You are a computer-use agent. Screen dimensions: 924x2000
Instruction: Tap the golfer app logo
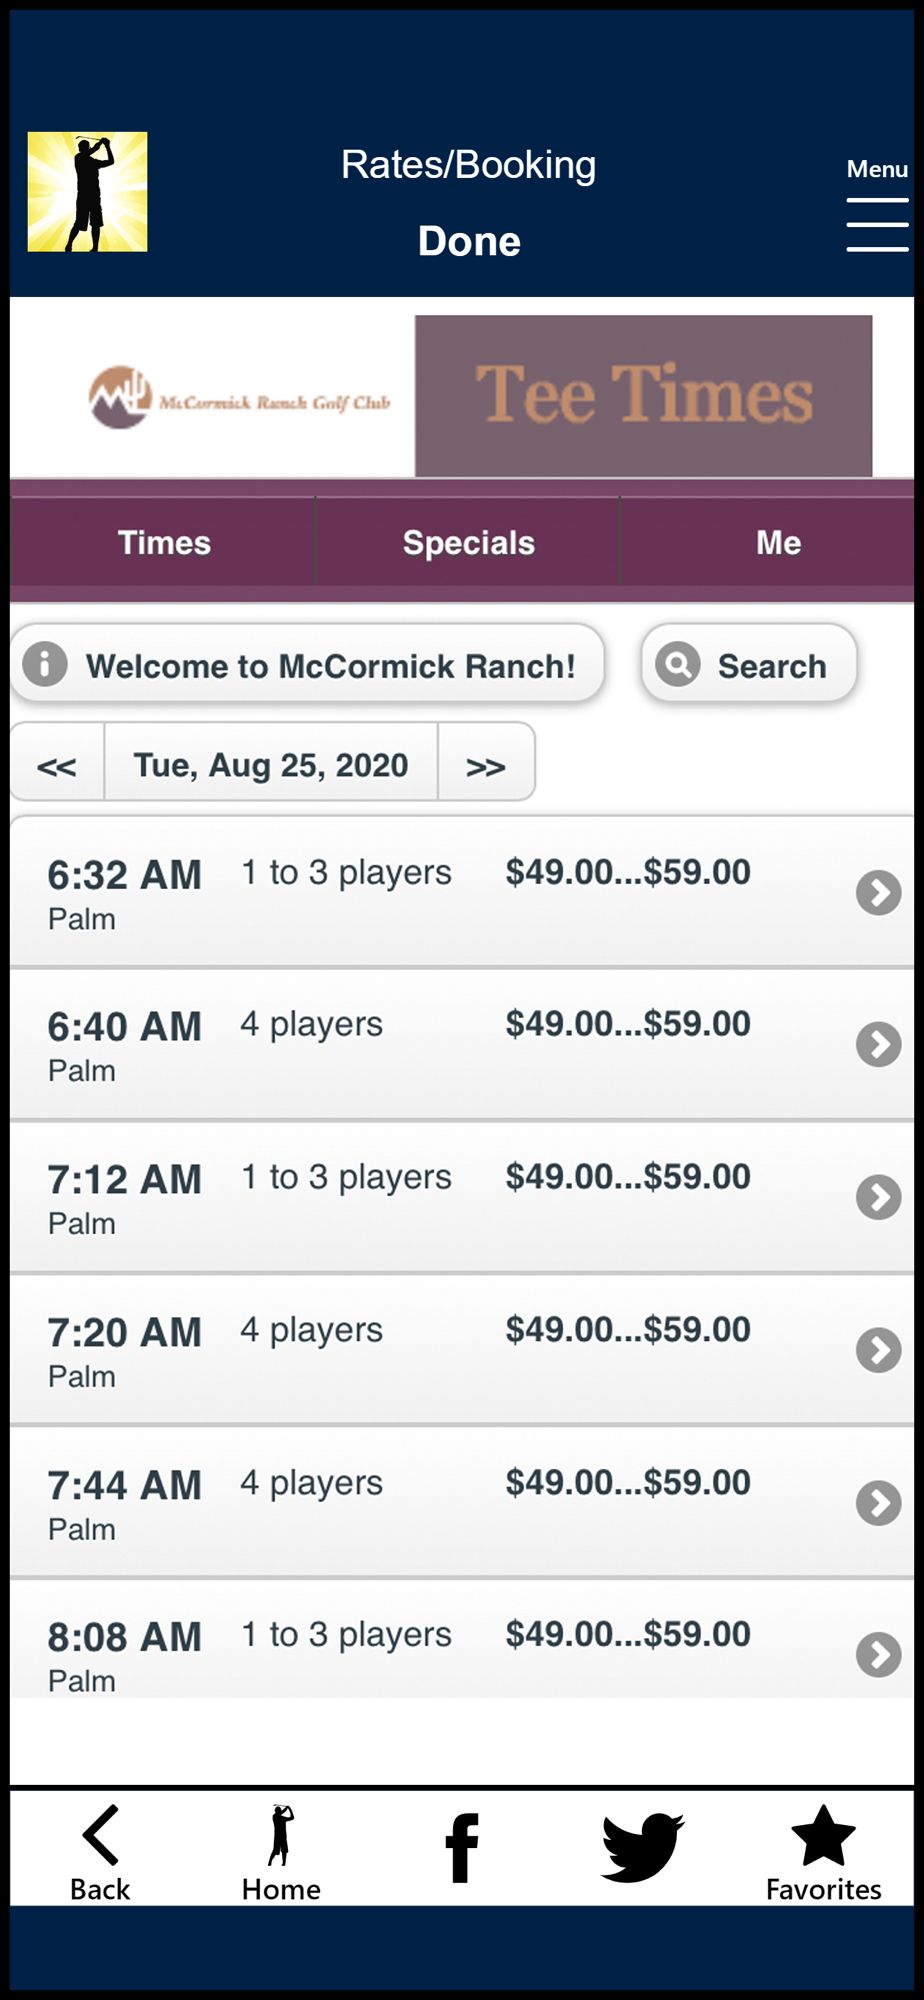click(x=87, y=192)
